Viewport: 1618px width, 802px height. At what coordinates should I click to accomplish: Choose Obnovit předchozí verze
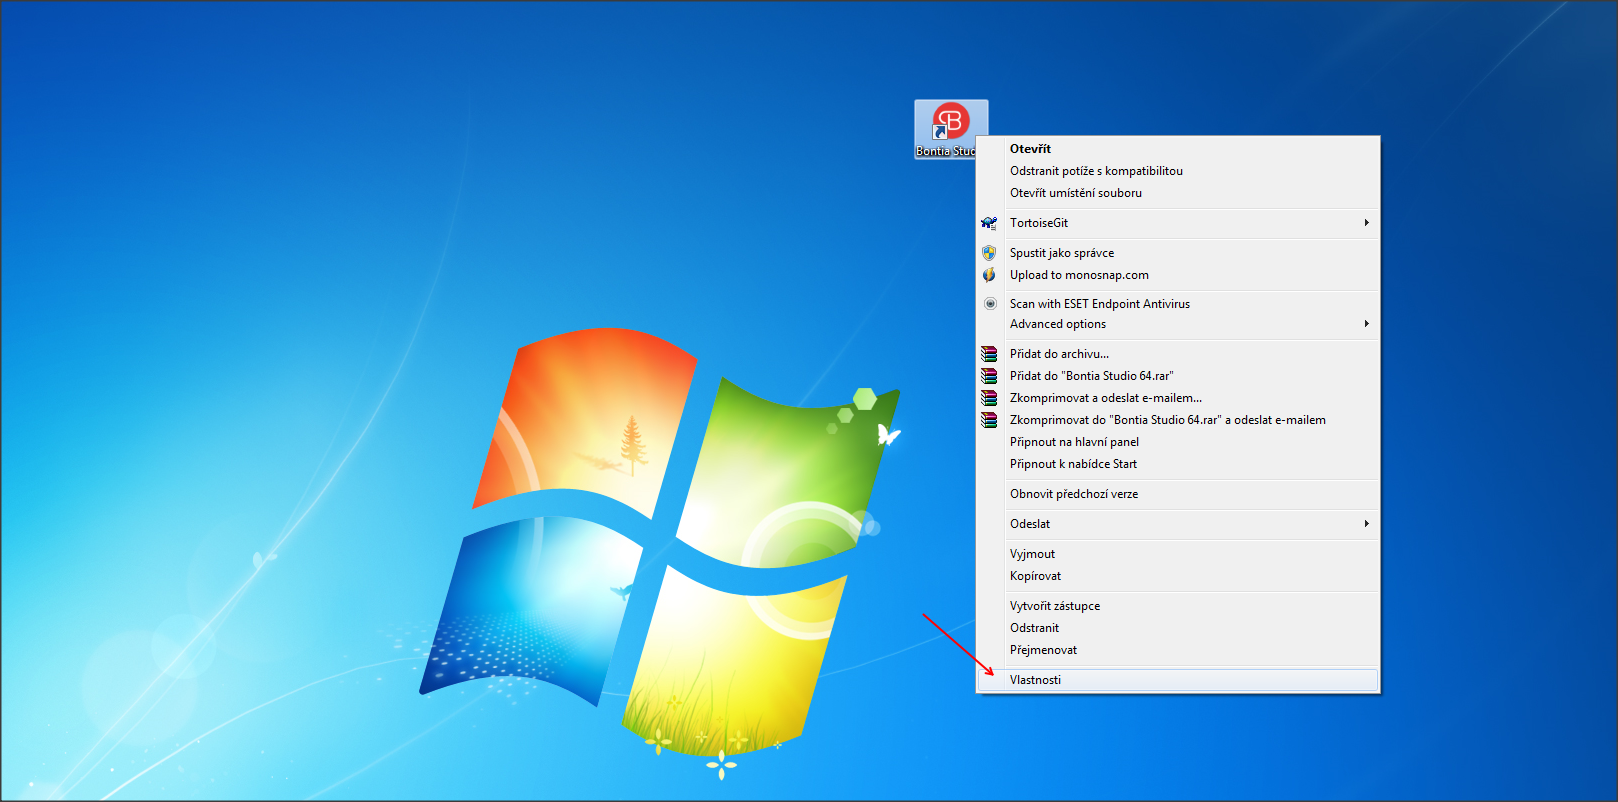(x=1178, y=494)
